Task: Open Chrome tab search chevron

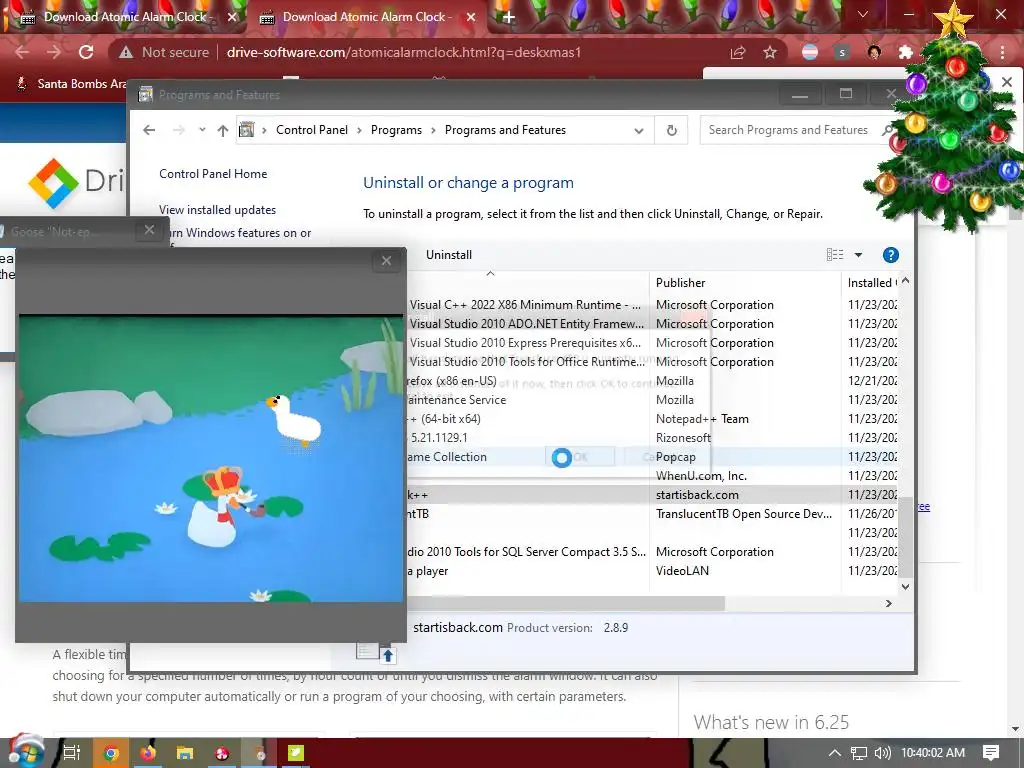Action: coord(863,14)
